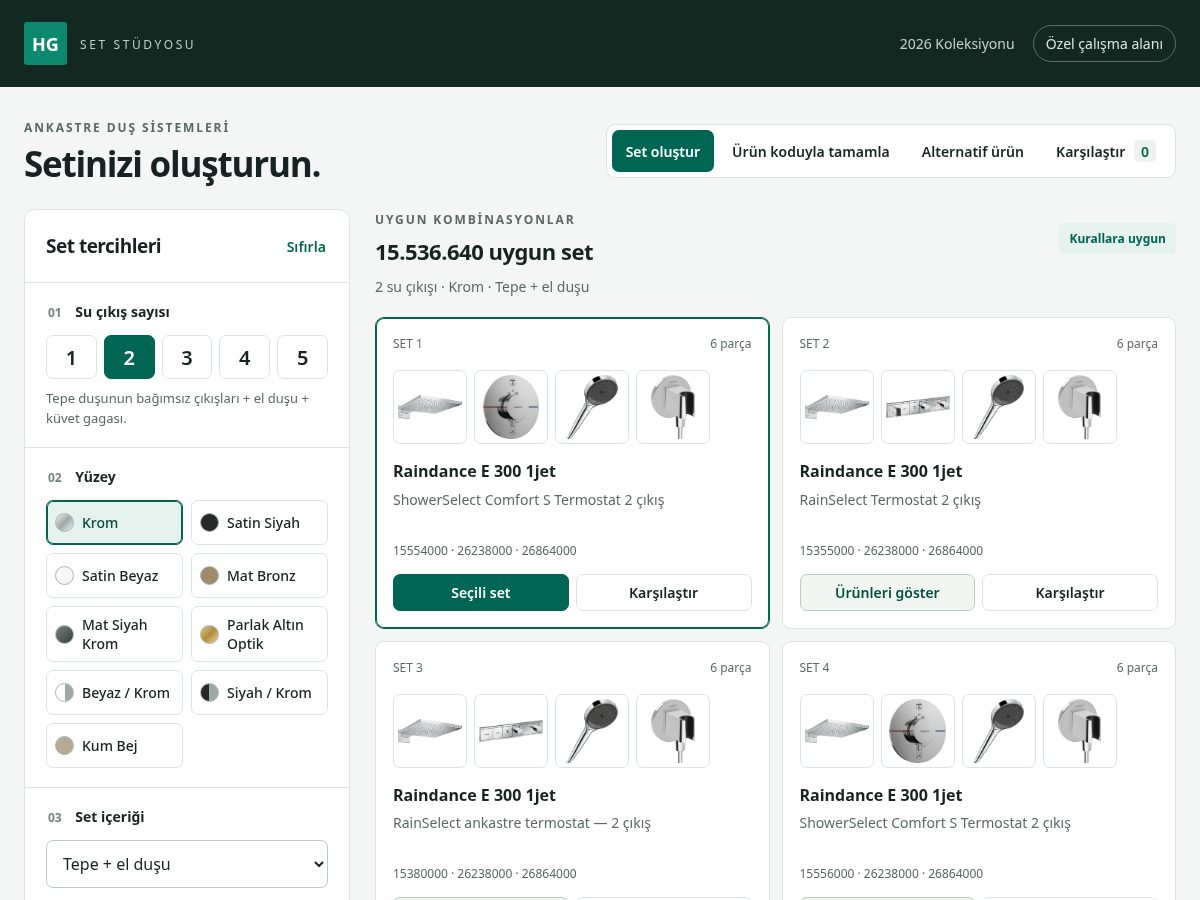Open hand shower thumbnail in Set 2
Viewport: 1200px width, 900px height.
click(999, 407)
